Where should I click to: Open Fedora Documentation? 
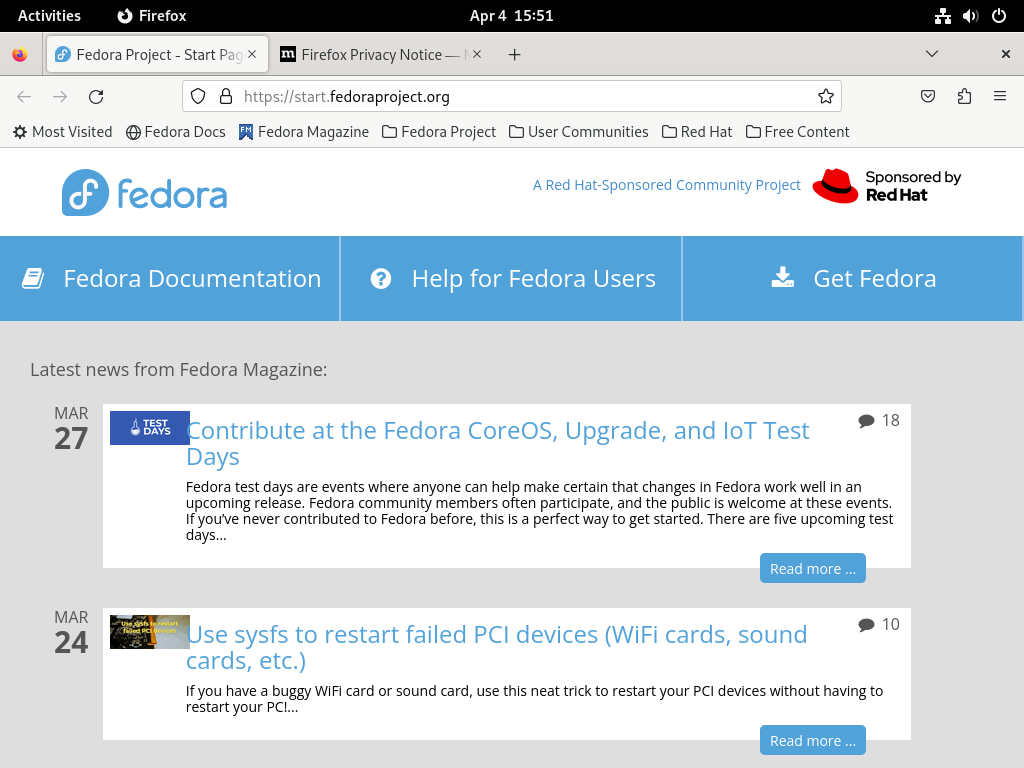tap(170, 278)
